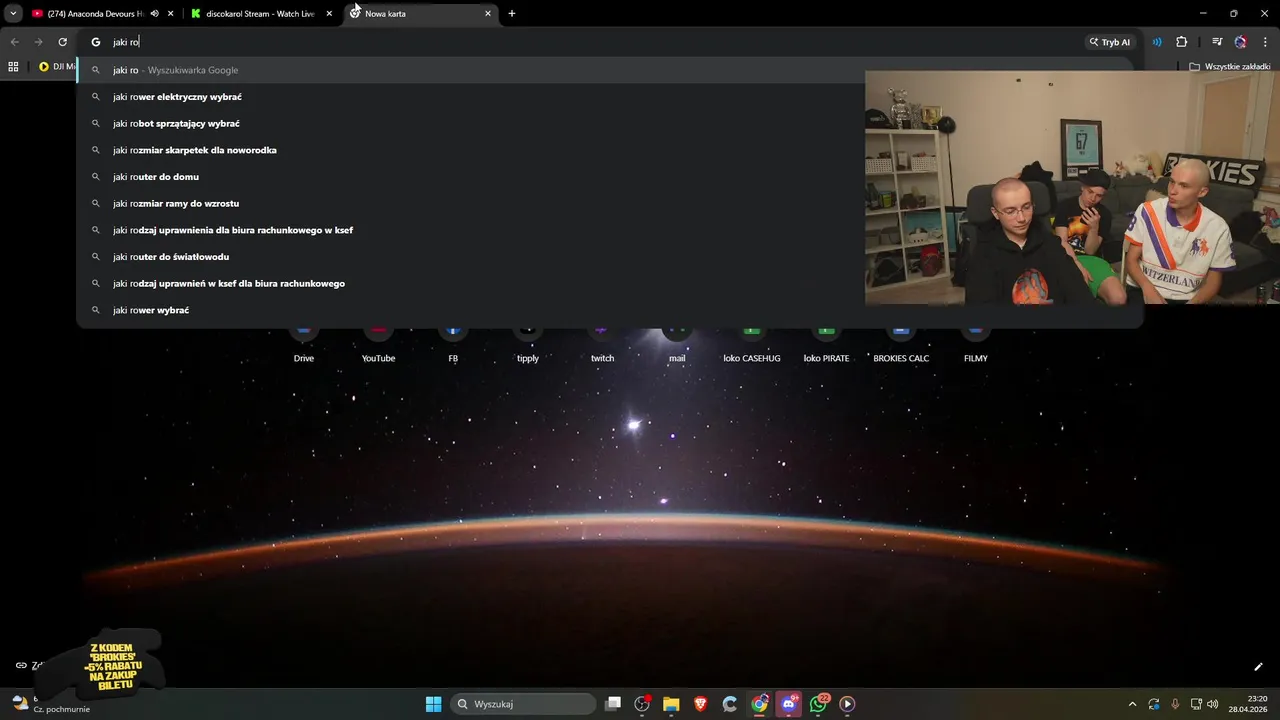The image size is (1280, 720).
Task: Close the discokarol Stream tab
Action: [x=329, y=14]
